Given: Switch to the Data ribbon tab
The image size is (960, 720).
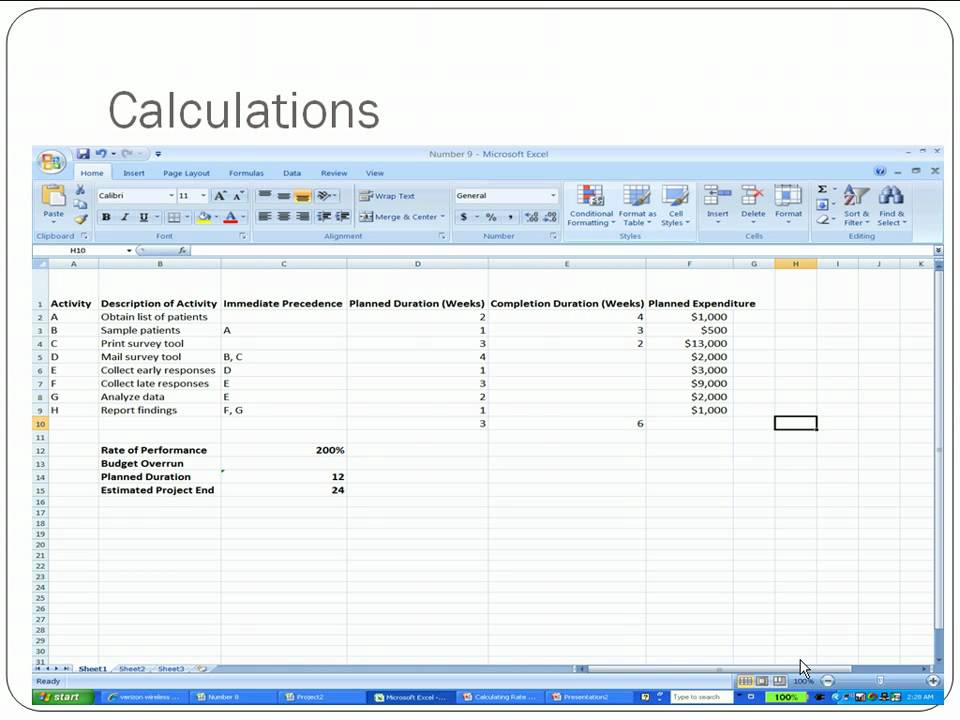Looking at the screenshot, I should point(292,173).
